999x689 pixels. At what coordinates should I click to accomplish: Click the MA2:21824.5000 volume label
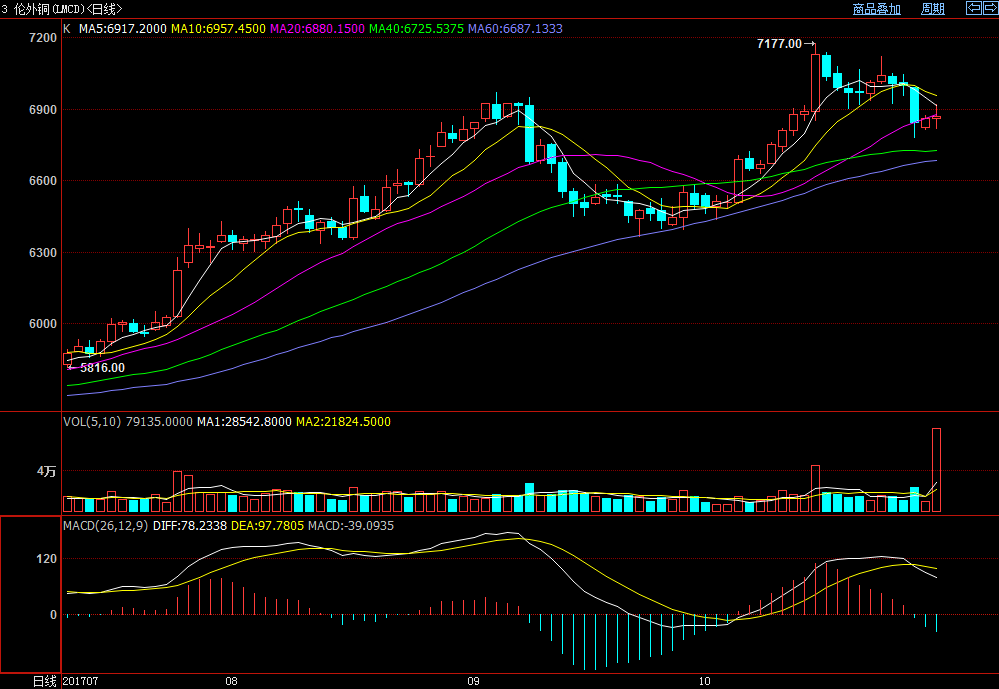pyautogui.click(x=343, y=422)
